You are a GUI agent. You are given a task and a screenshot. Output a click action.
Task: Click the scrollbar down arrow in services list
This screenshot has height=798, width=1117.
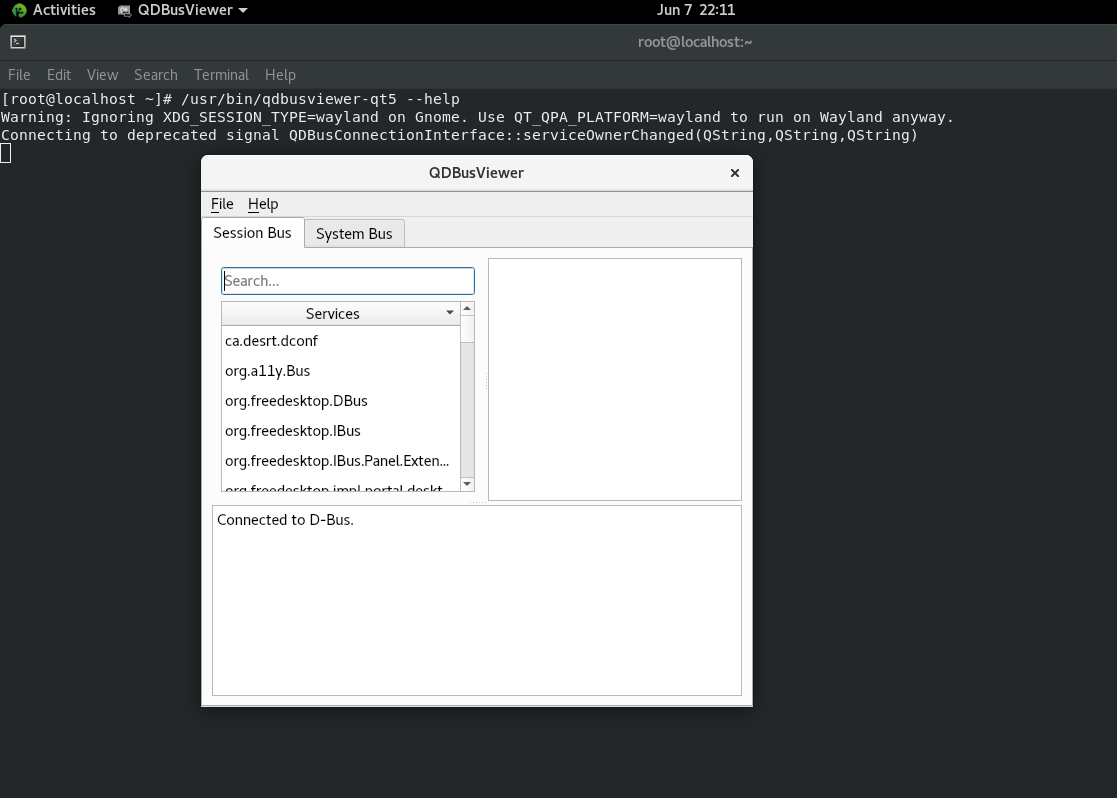tap(467, 484)
